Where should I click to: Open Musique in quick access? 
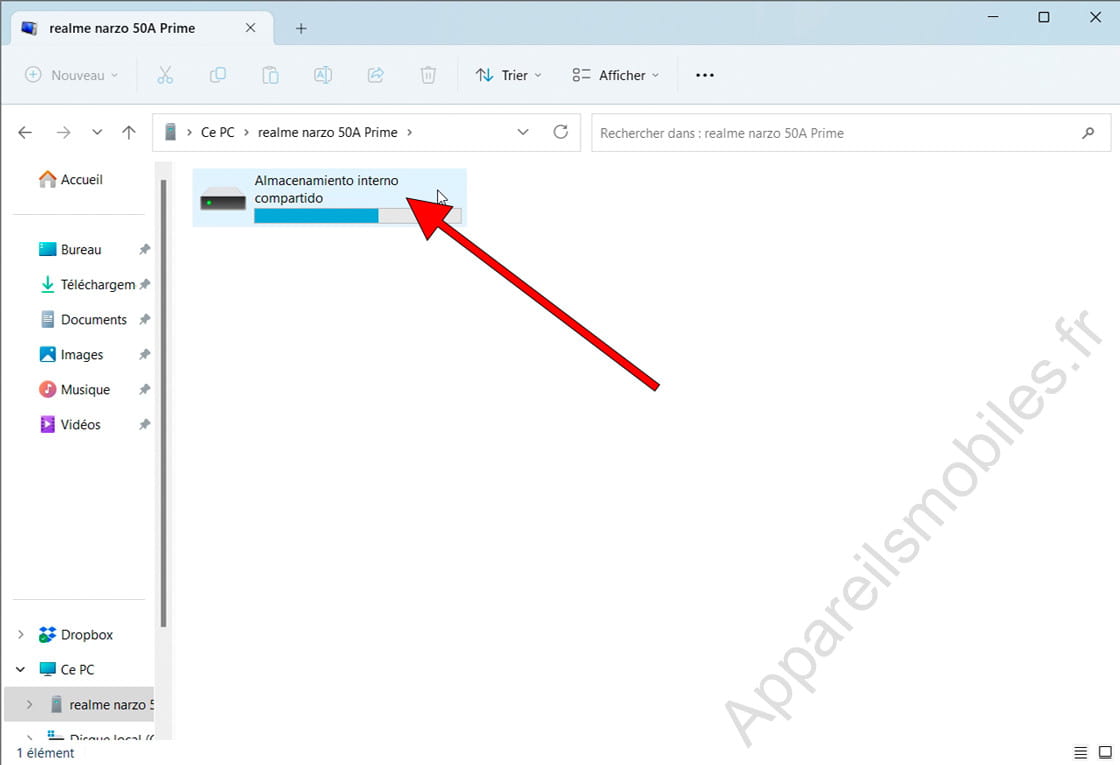pos(74,389)
